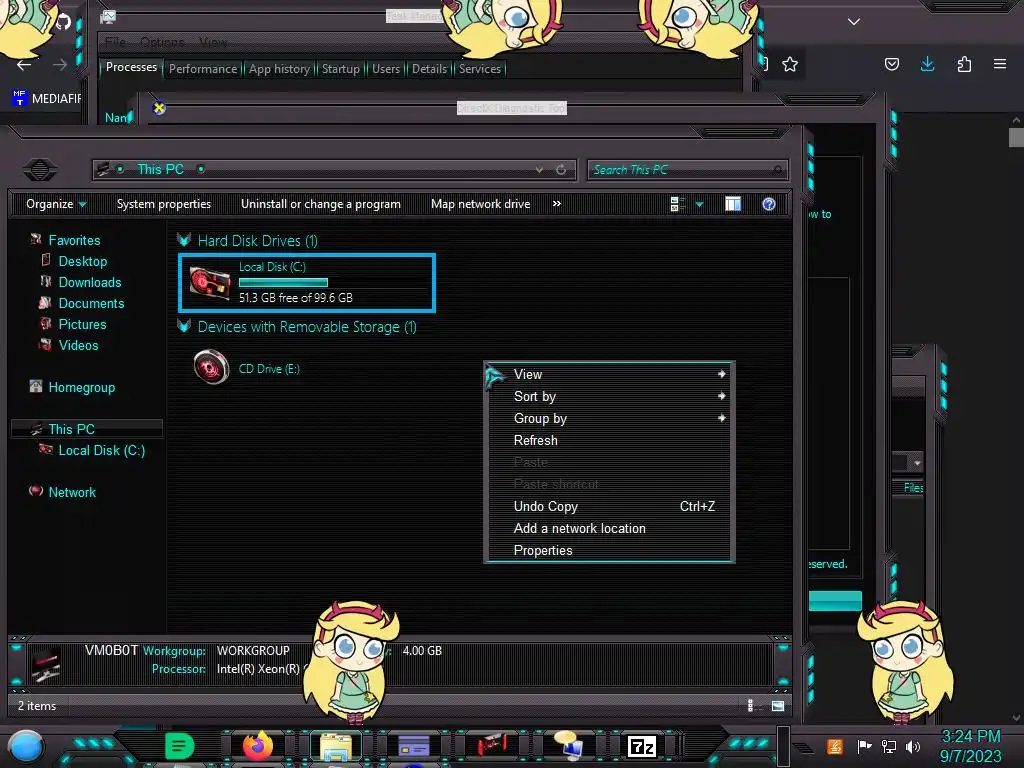Refresh This PC using address bar icon

pyautogui.click(x=561, y=170)
